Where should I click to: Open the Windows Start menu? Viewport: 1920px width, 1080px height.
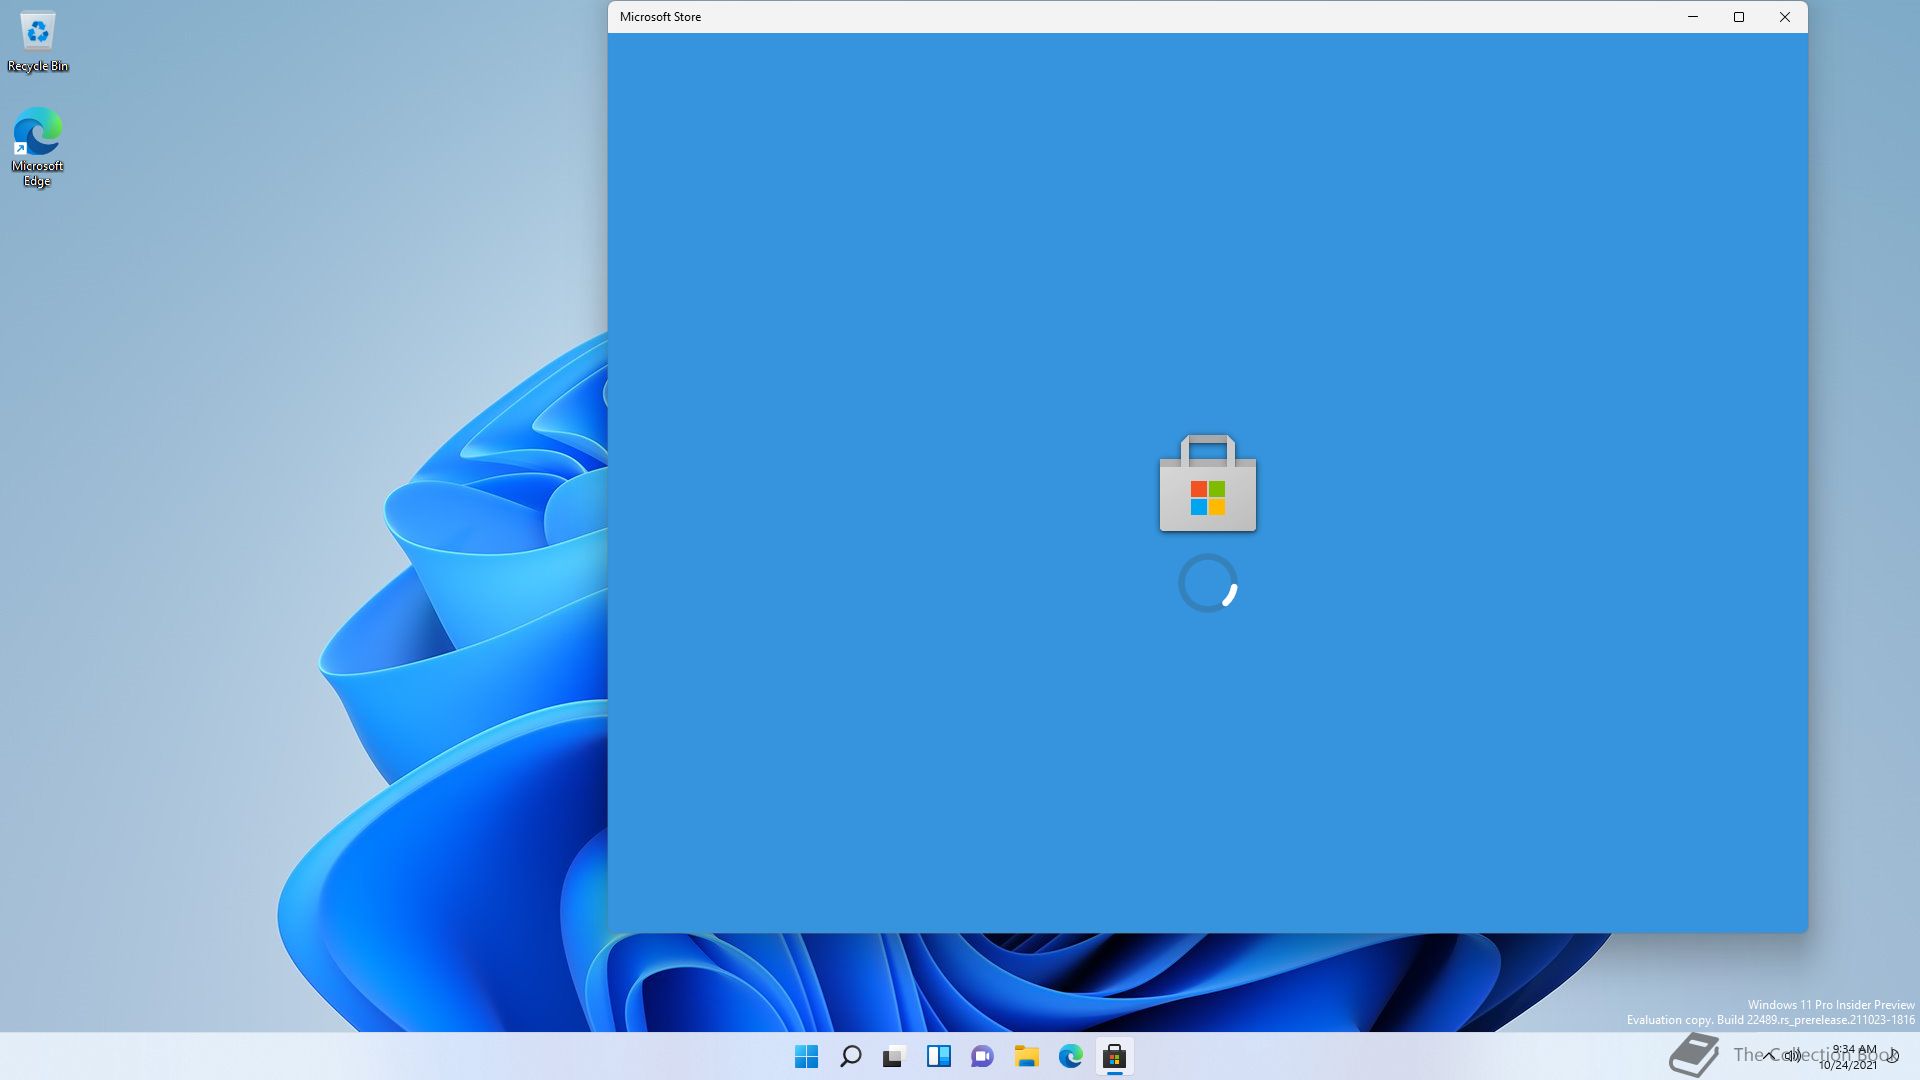pyautogui.click(x=806, y=1056)
